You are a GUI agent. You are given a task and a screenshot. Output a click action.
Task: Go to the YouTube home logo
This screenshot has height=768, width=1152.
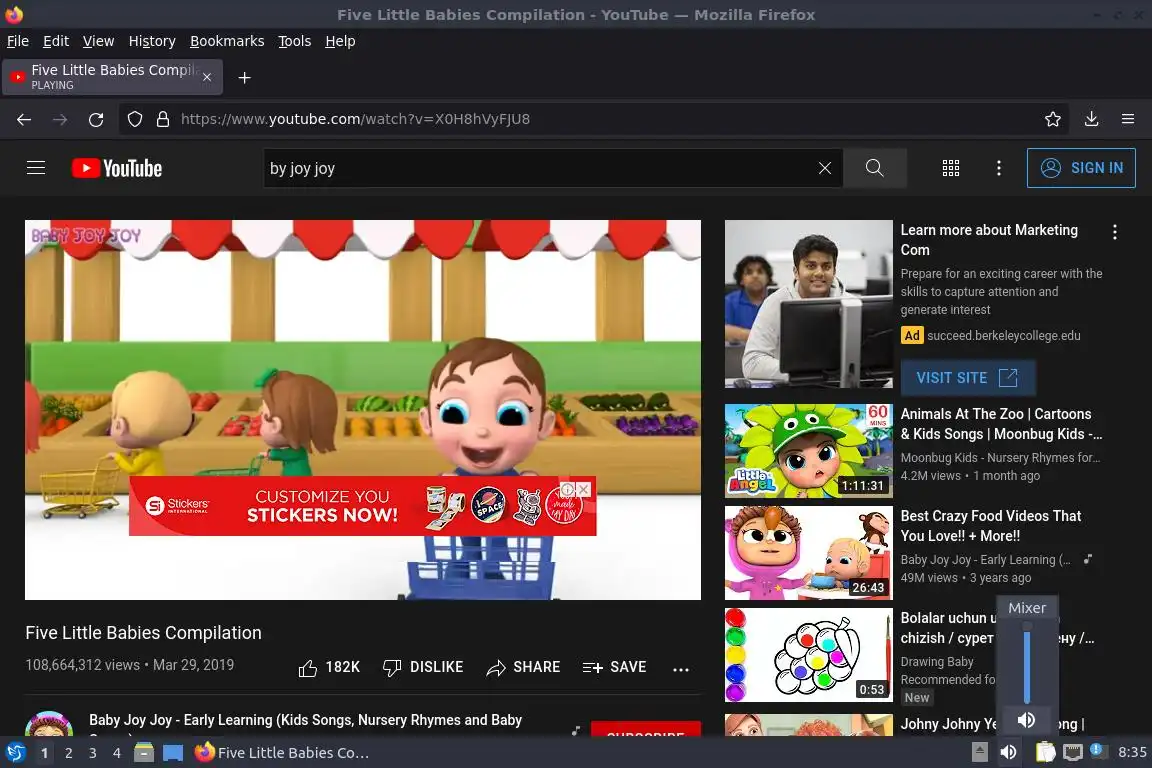click(x=117, y=168)
